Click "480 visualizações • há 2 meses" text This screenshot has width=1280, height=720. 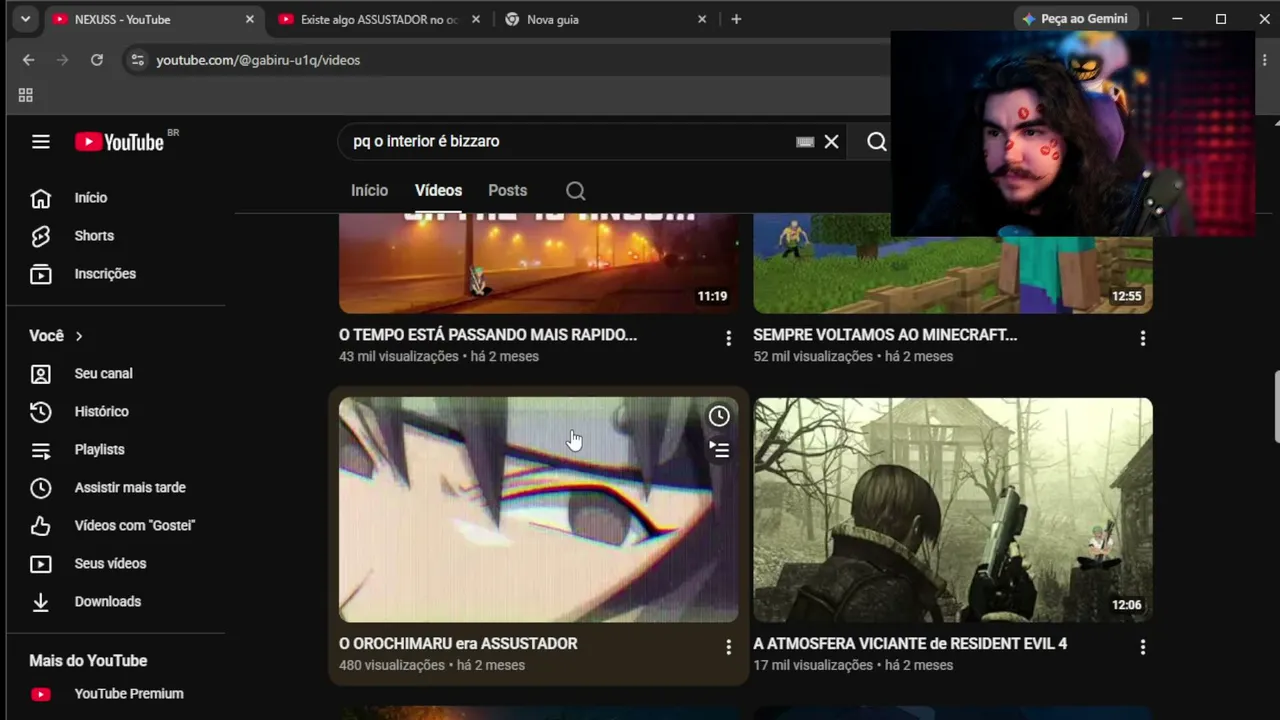(432, 665)
